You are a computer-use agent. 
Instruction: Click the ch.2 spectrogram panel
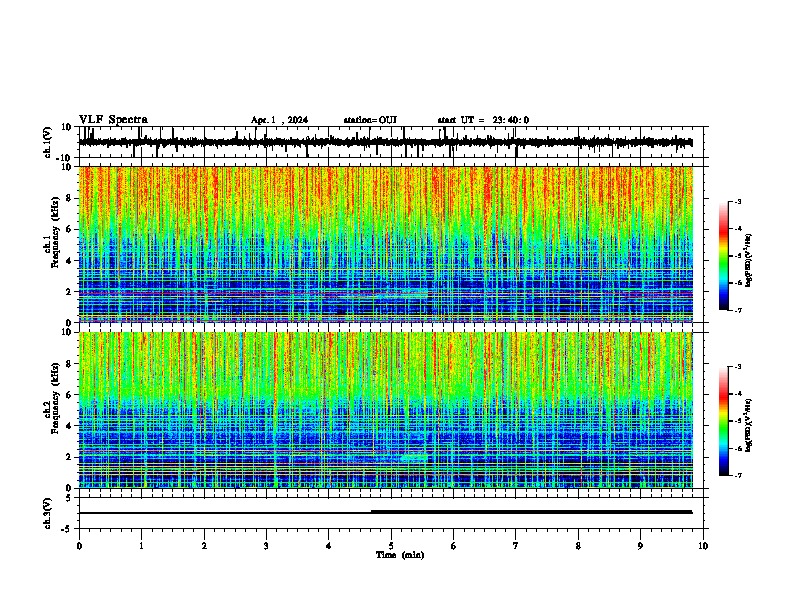click(385, 410)
